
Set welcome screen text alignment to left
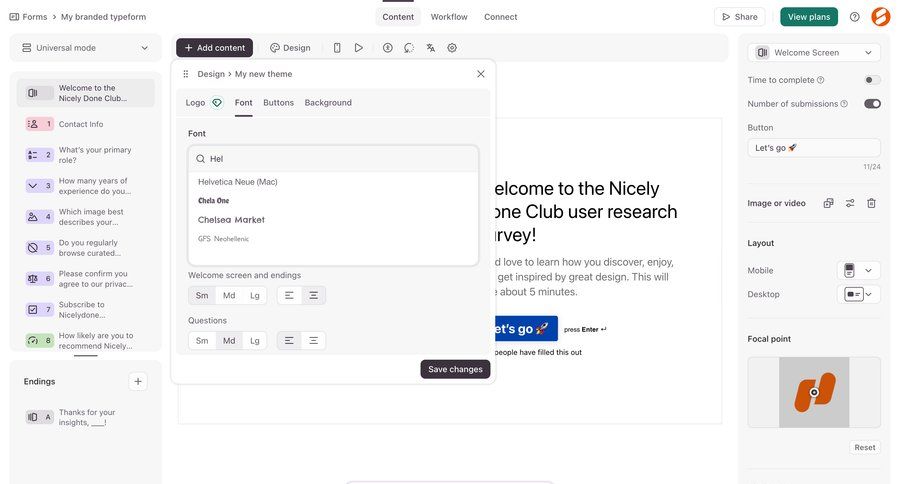tap(289, 296)
